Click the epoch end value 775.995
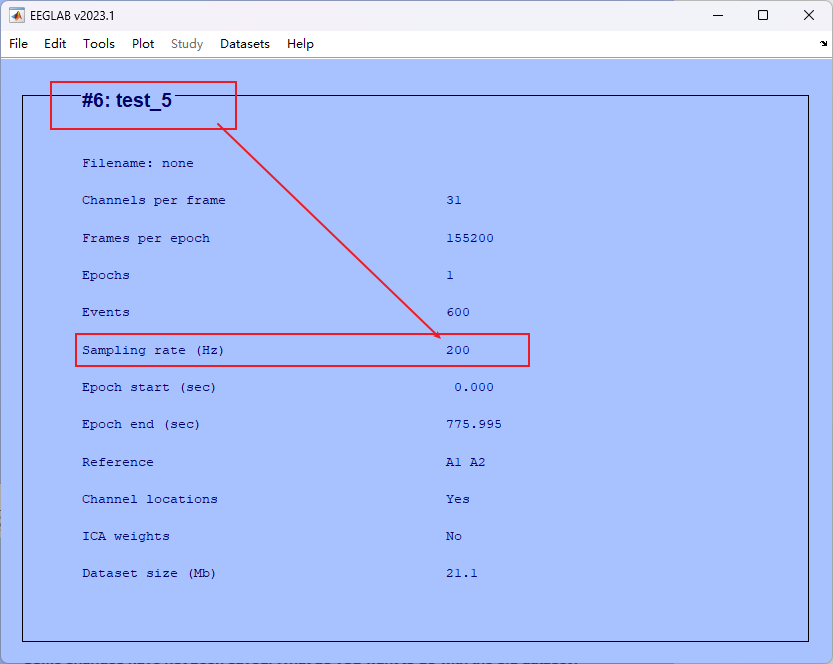Screen dimensions: 833x664 pyautogui.click(x=474, y=424)
